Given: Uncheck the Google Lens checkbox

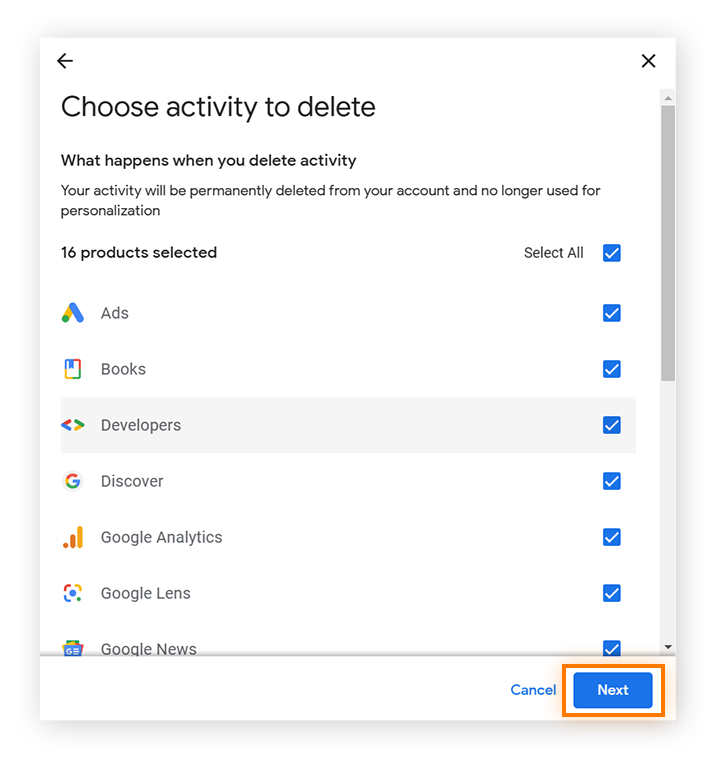Looking at the screenshot, I should (x=611, y=593).
